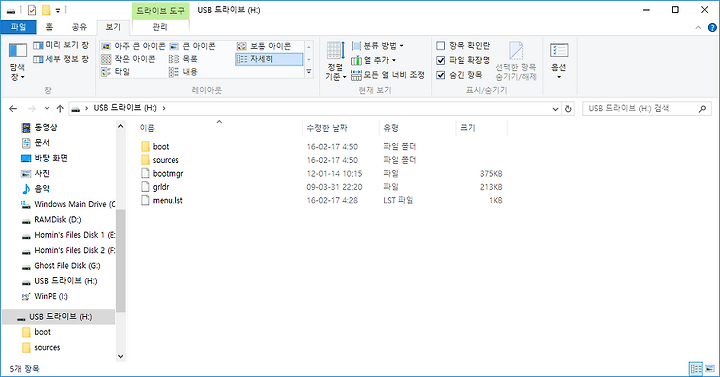This screenshot has width=720, height=377.
Task: Click new folder icon in quick access toolbar
Action: click(x=46, y=10)
